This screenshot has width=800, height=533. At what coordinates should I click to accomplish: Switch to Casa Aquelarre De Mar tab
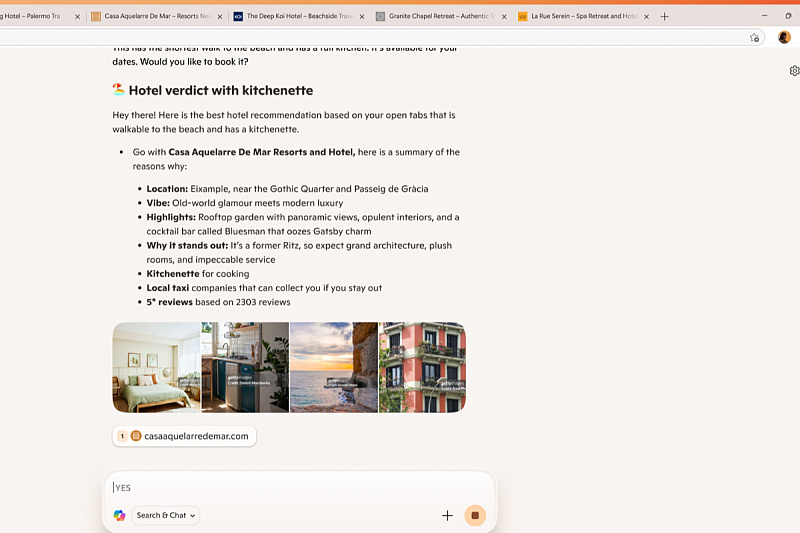click(x=157, y=16)
